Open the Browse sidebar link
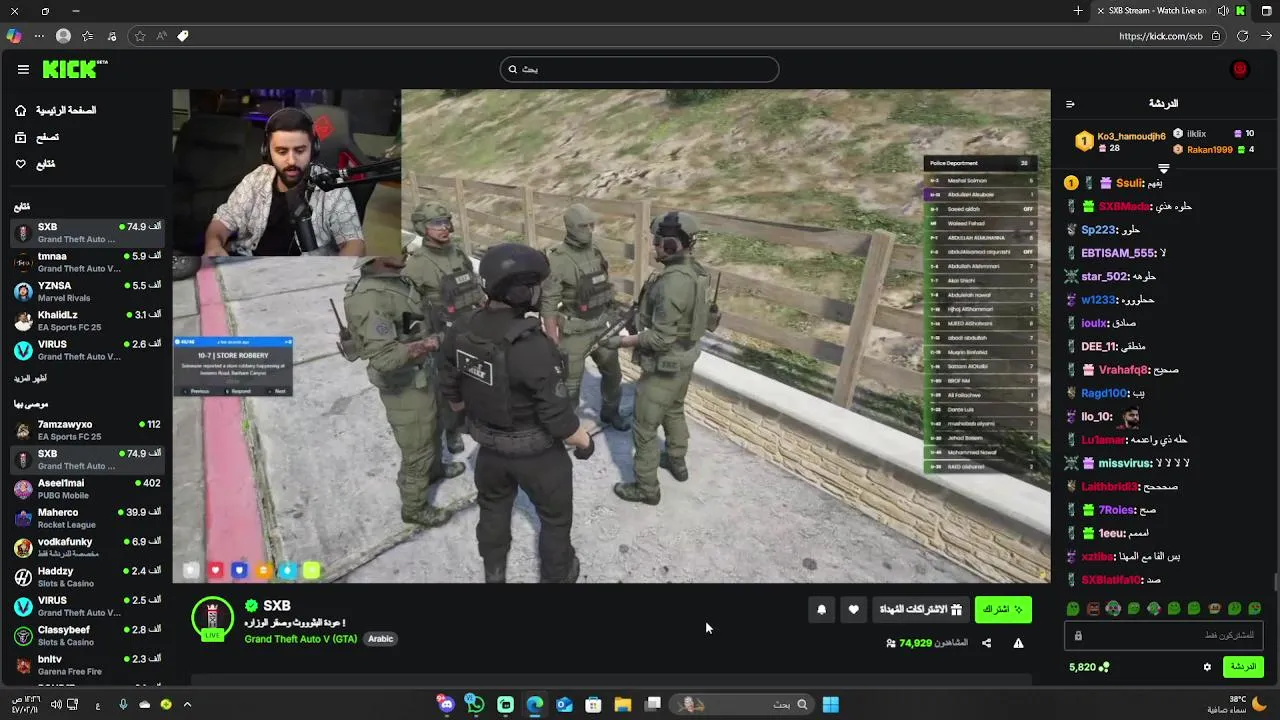The image size is (1280, 720). 37,137
